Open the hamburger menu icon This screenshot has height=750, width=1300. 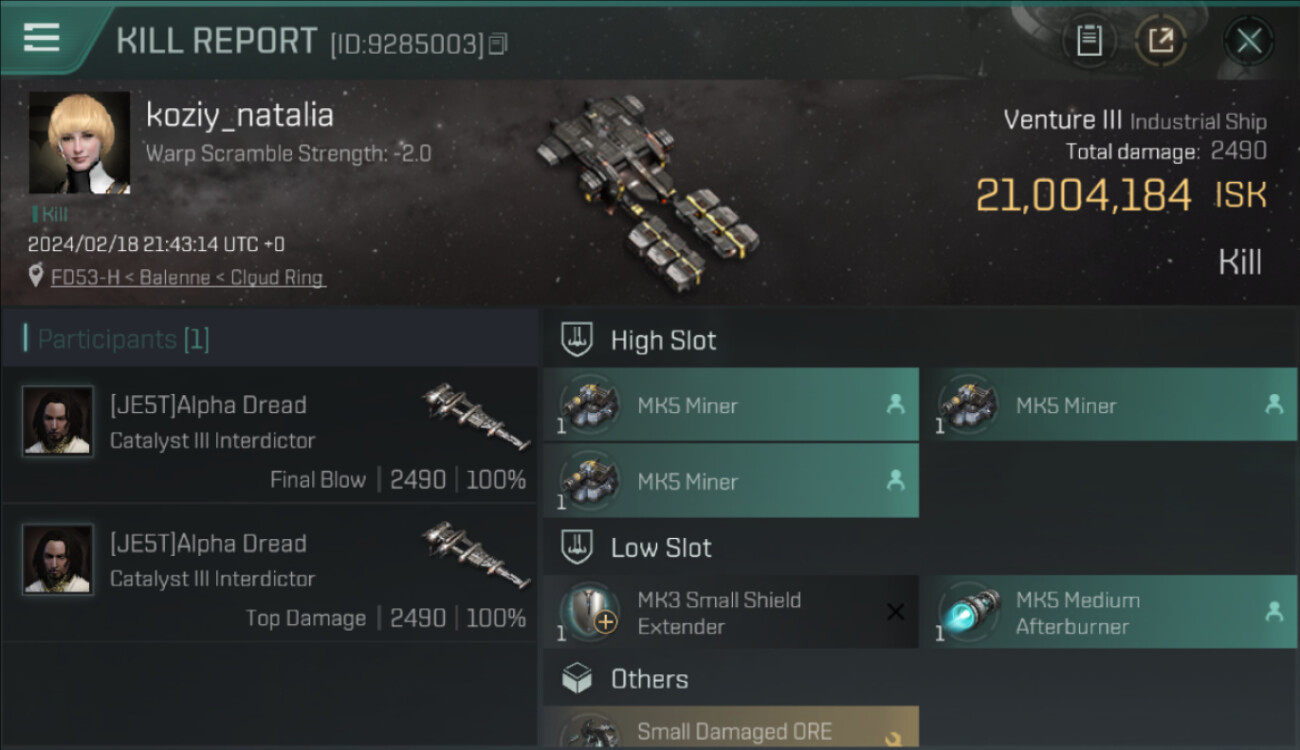tap(41, 38)
